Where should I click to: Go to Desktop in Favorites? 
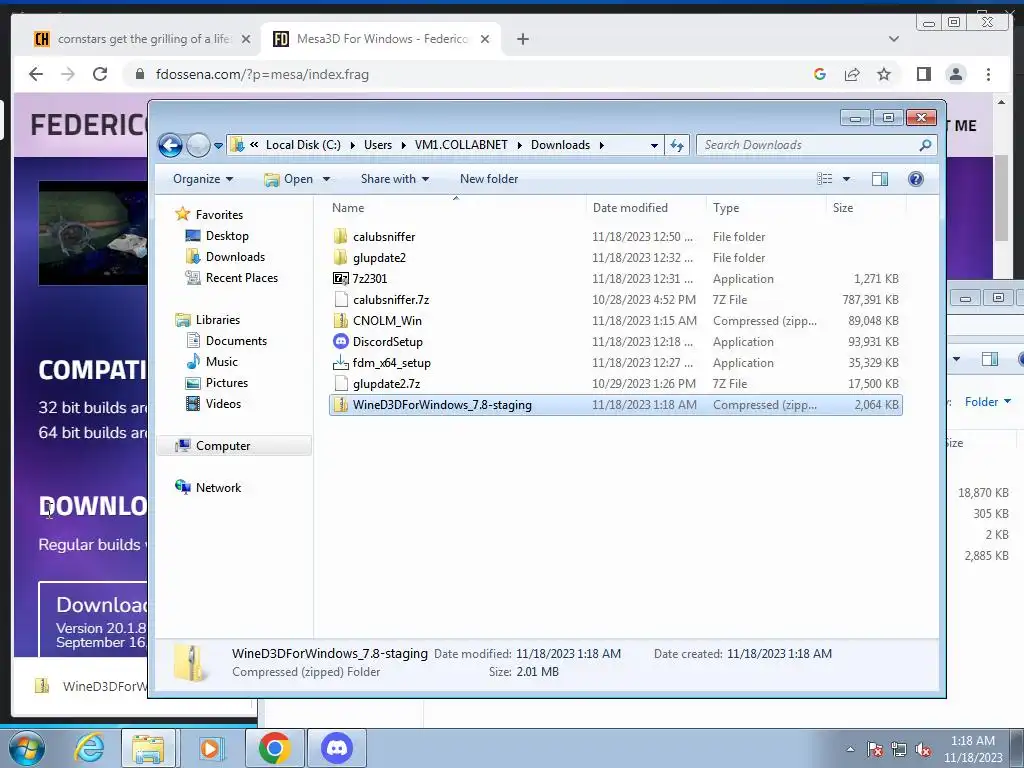(227, 236)
